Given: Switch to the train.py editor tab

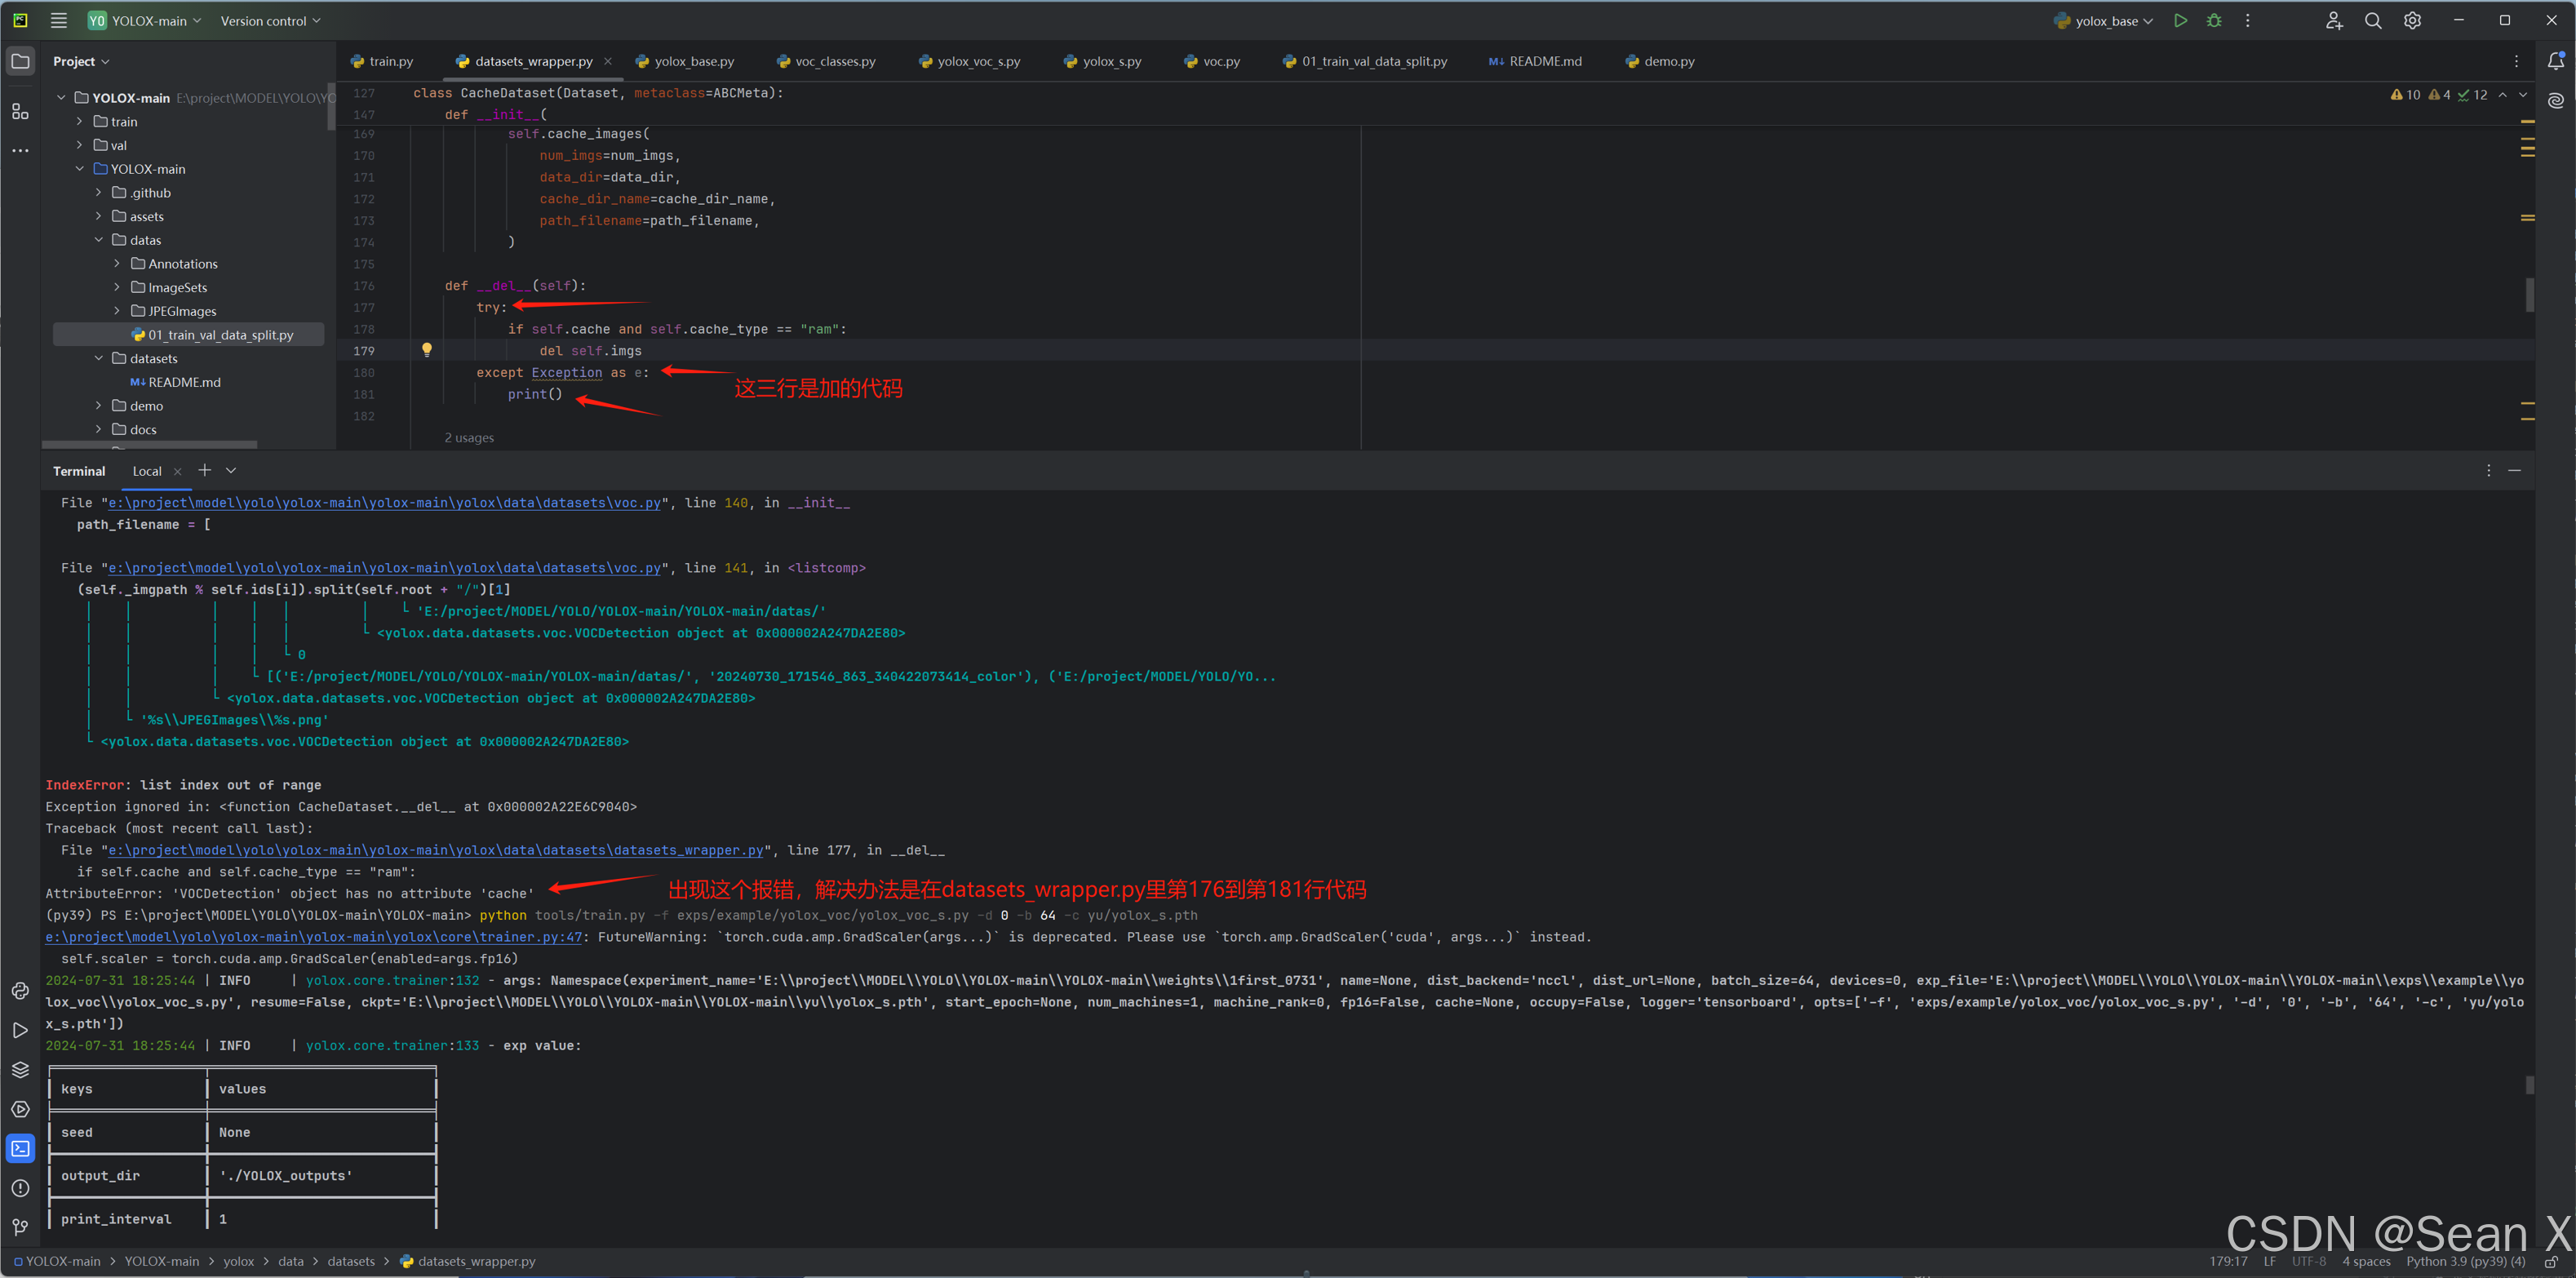Looking at the screenshot, I should (x=390, y=61).
